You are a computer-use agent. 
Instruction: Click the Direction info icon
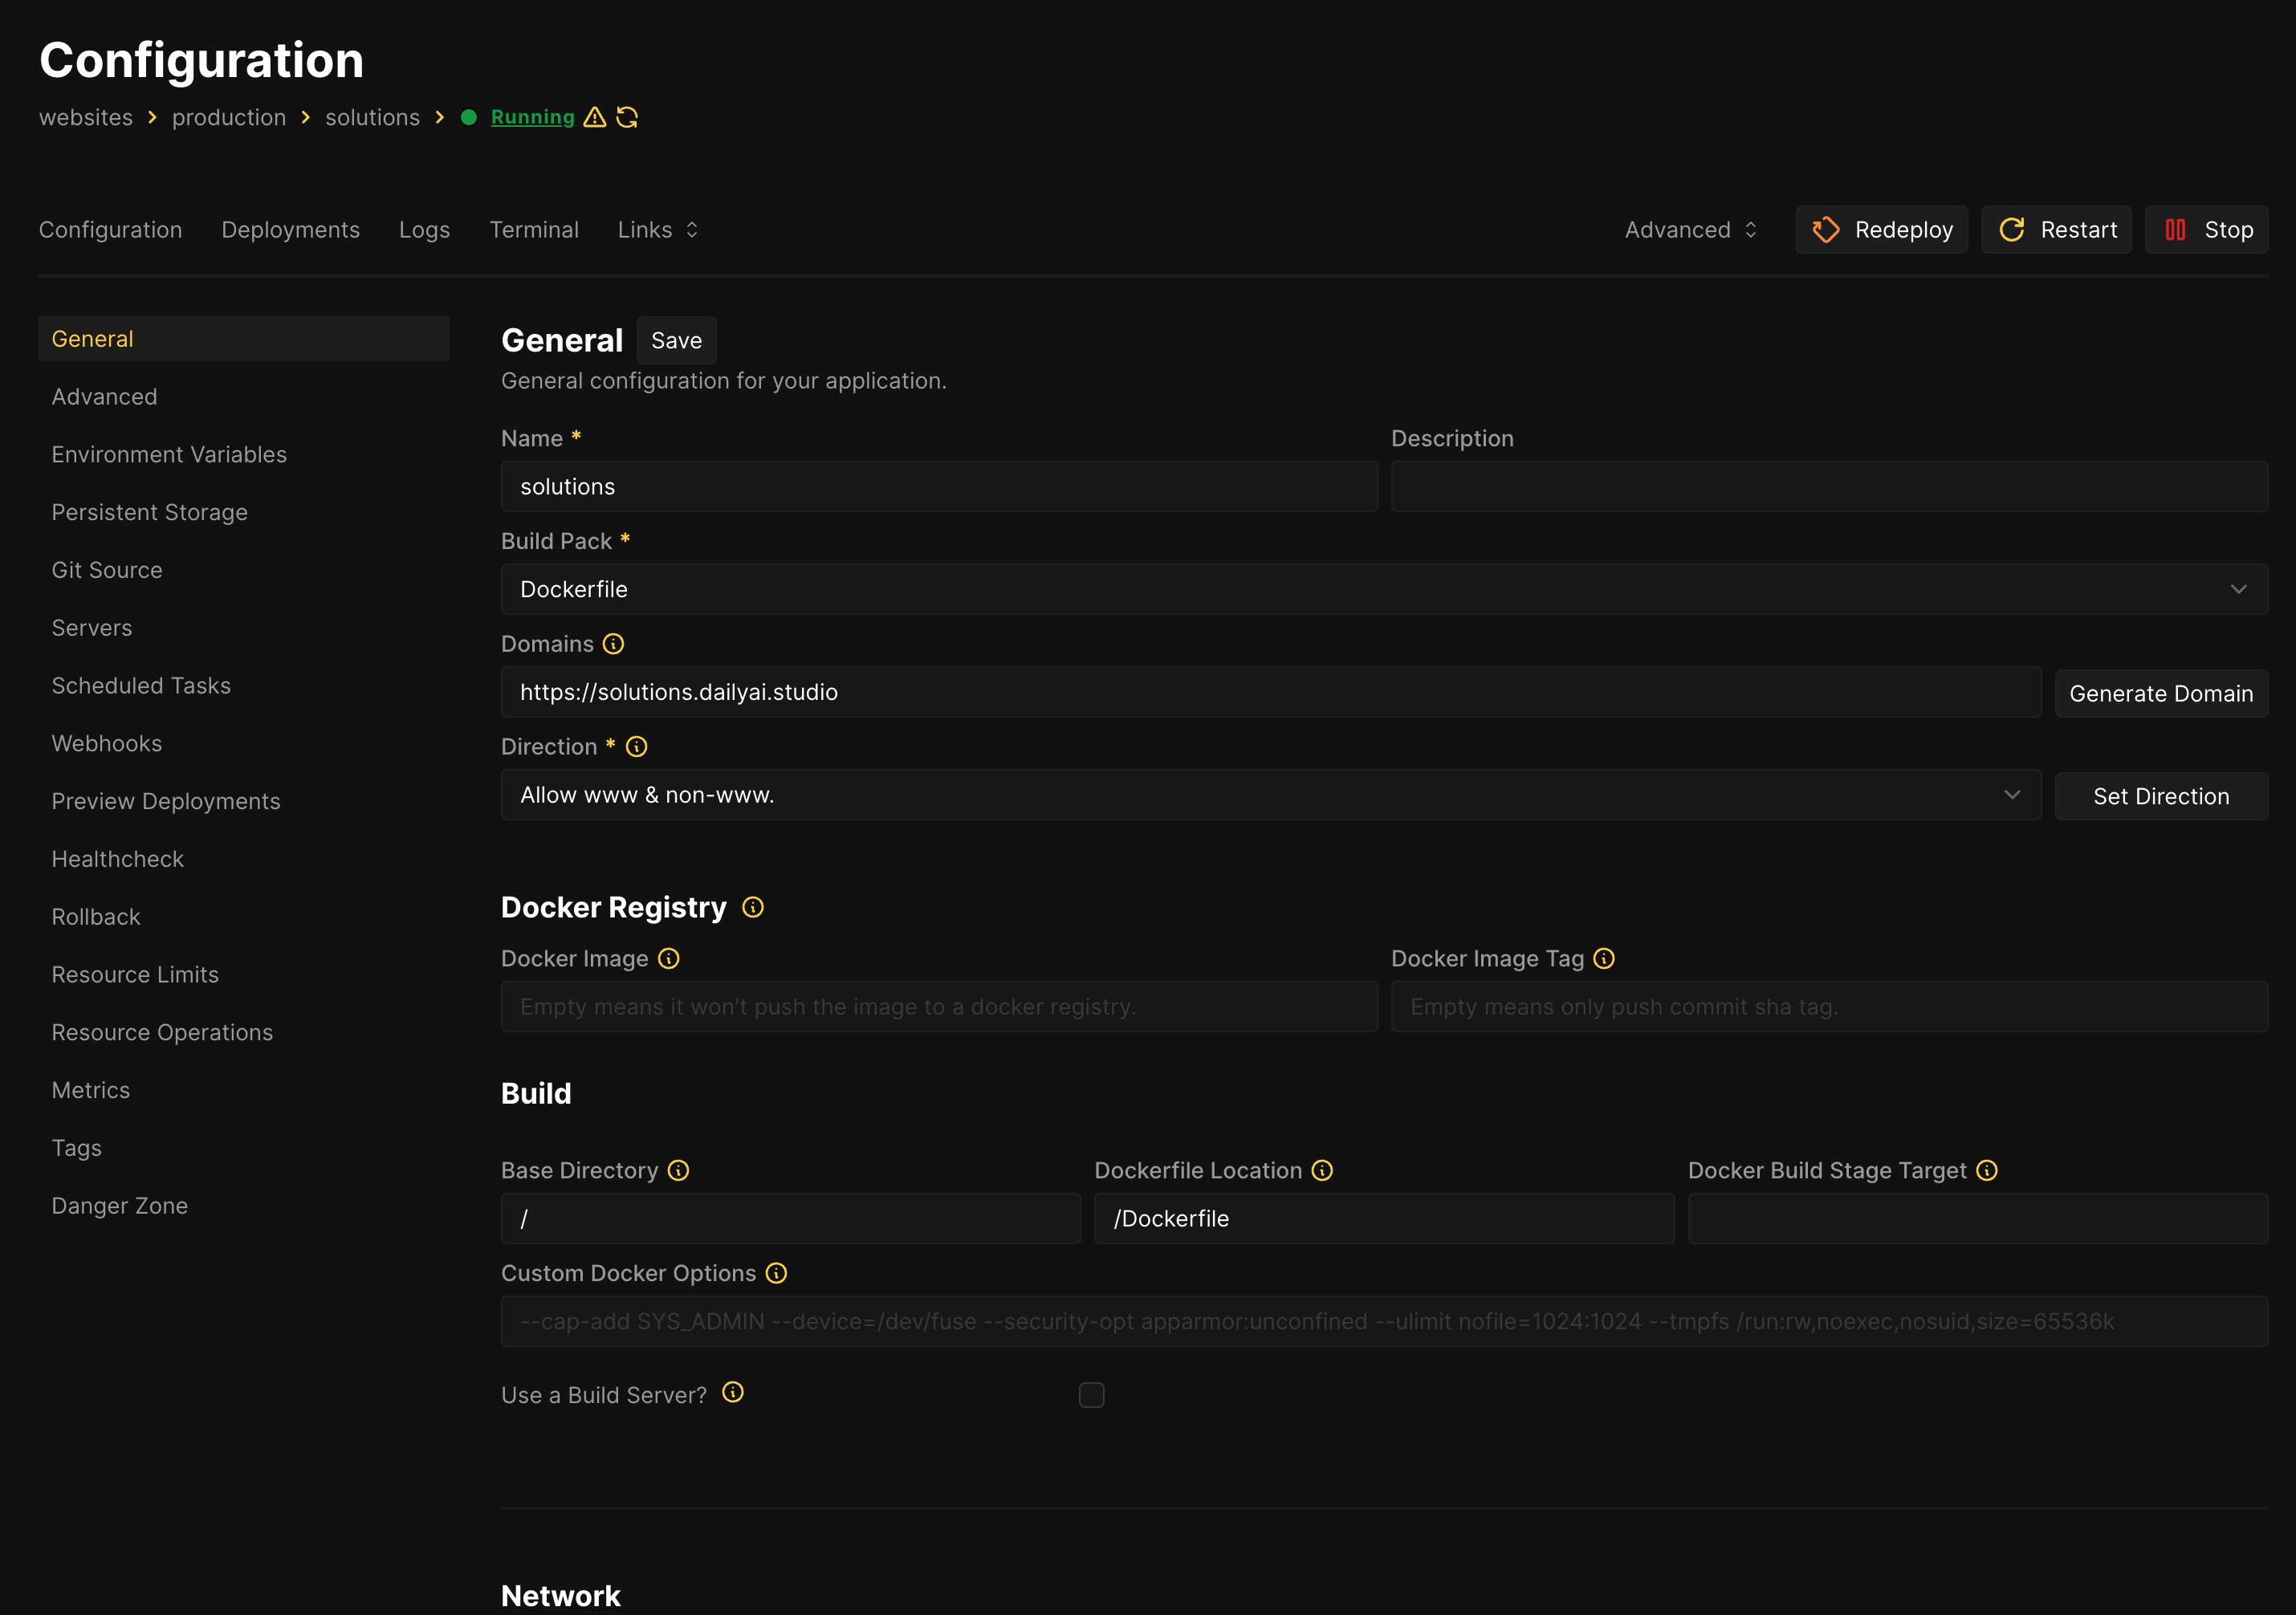point(637,747)
